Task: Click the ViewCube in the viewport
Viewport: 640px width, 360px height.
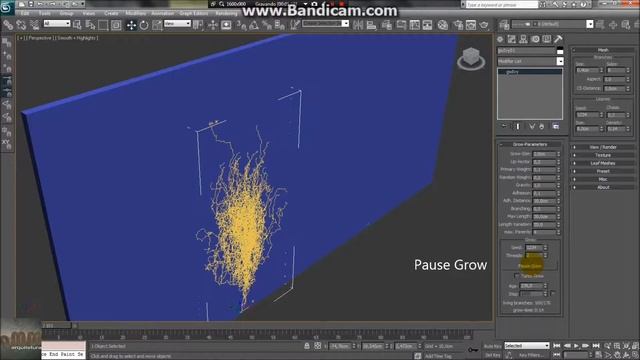Action: pyautogui.click(x=471, y=58)
